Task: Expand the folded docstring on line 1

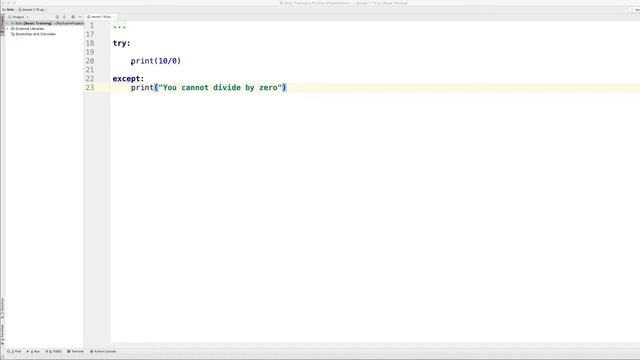Action: coord(120,26)
